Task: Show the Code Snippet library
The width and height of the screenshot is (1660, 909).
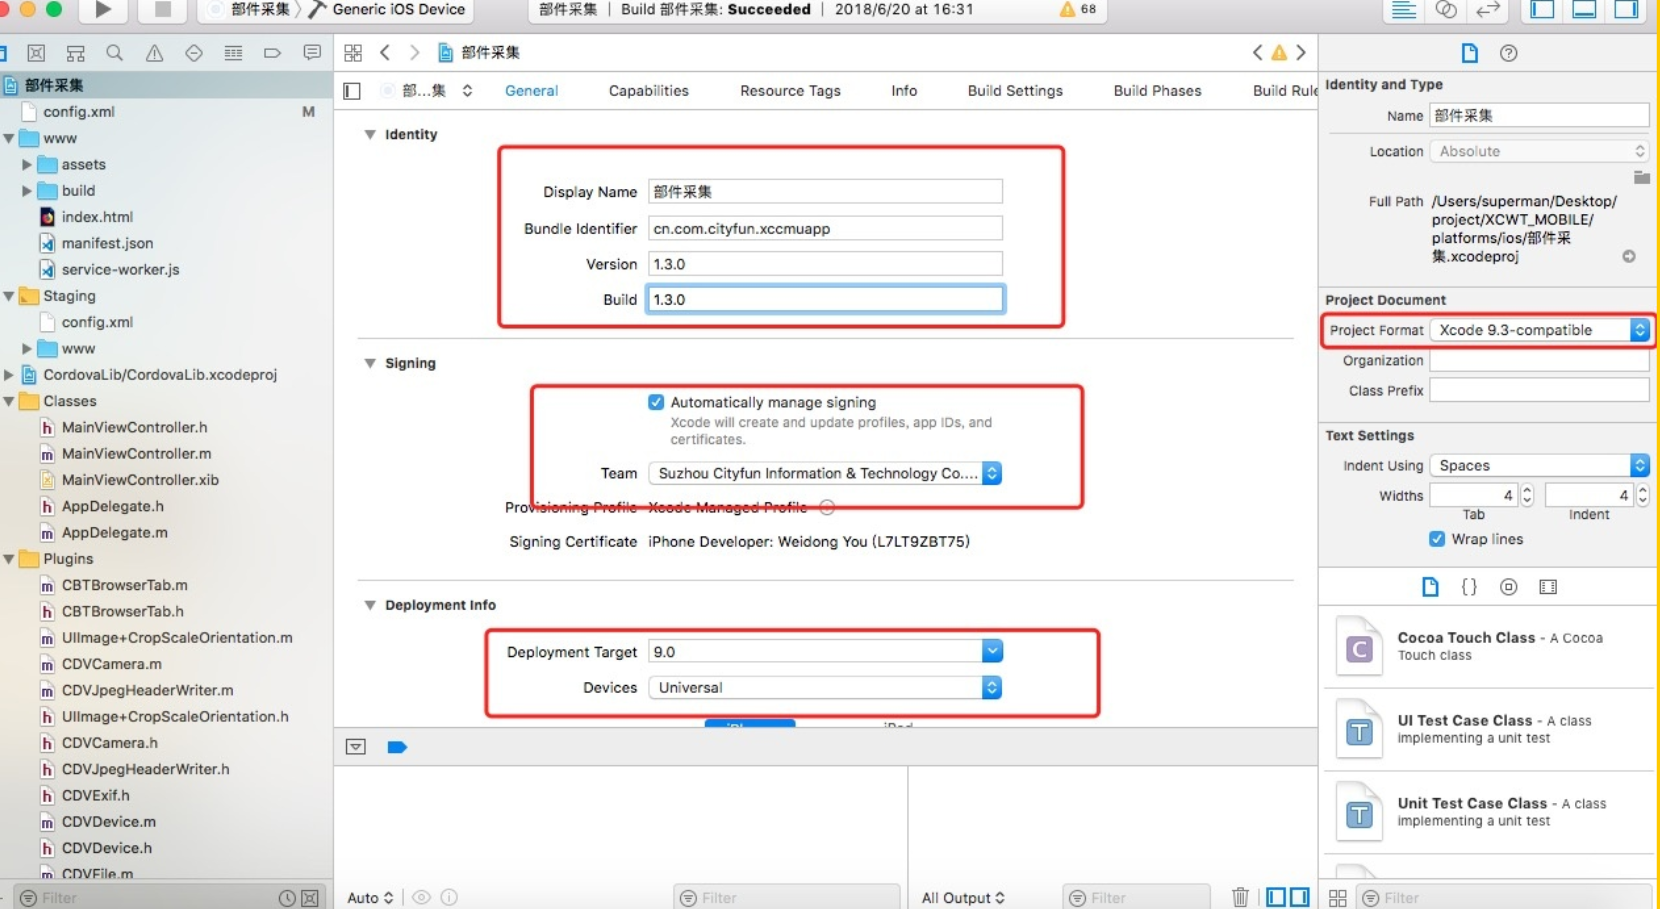Action: click(x=1469, y=587)
